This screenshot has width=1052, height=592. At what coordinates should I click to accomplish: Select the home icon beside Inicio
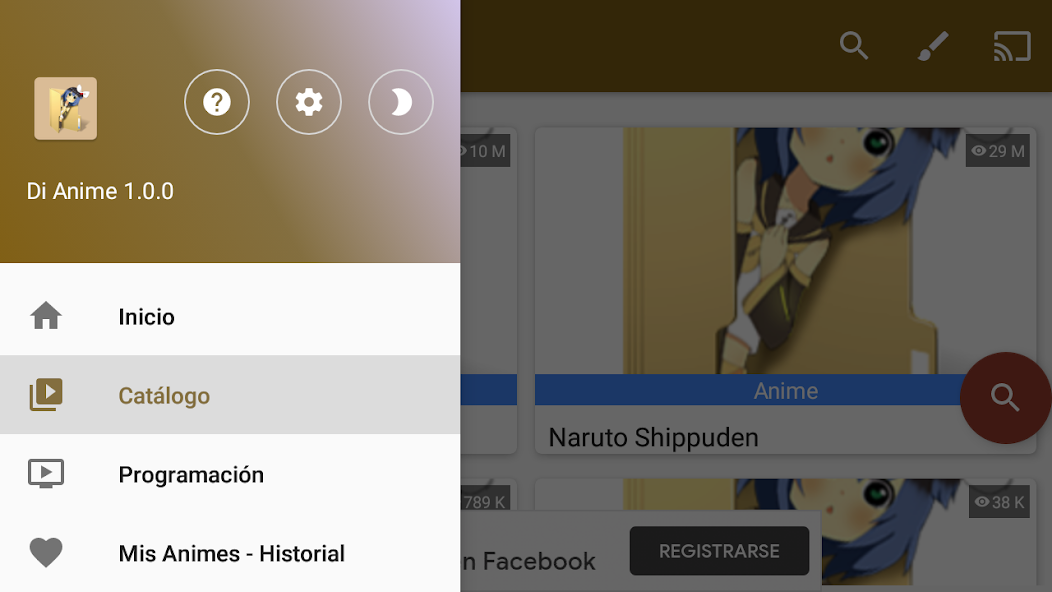click(x=46, y=316)
